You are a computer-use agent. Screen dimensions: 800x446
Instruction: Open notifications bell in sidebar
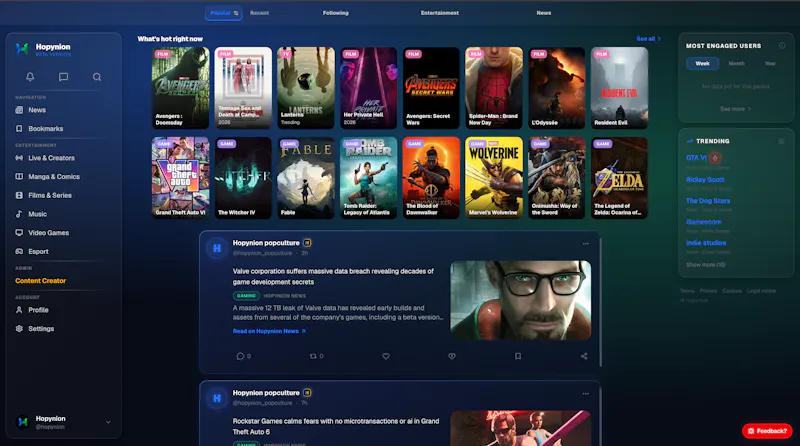coord(30,77)
